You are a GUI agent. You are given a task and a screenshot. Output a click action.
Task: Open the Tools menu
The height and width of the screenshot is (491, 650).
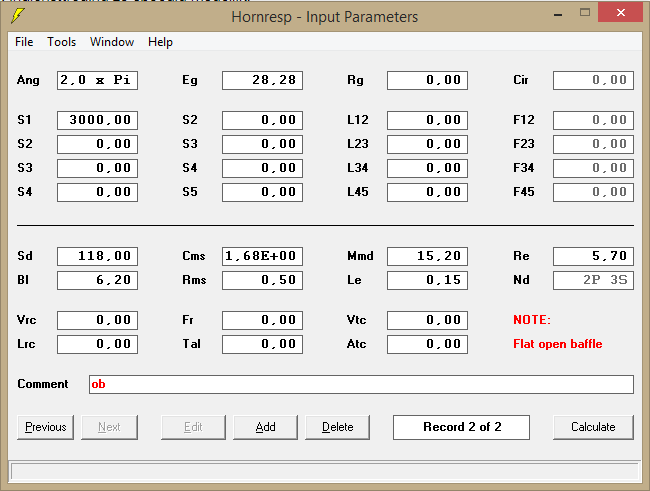pos(61,42)
